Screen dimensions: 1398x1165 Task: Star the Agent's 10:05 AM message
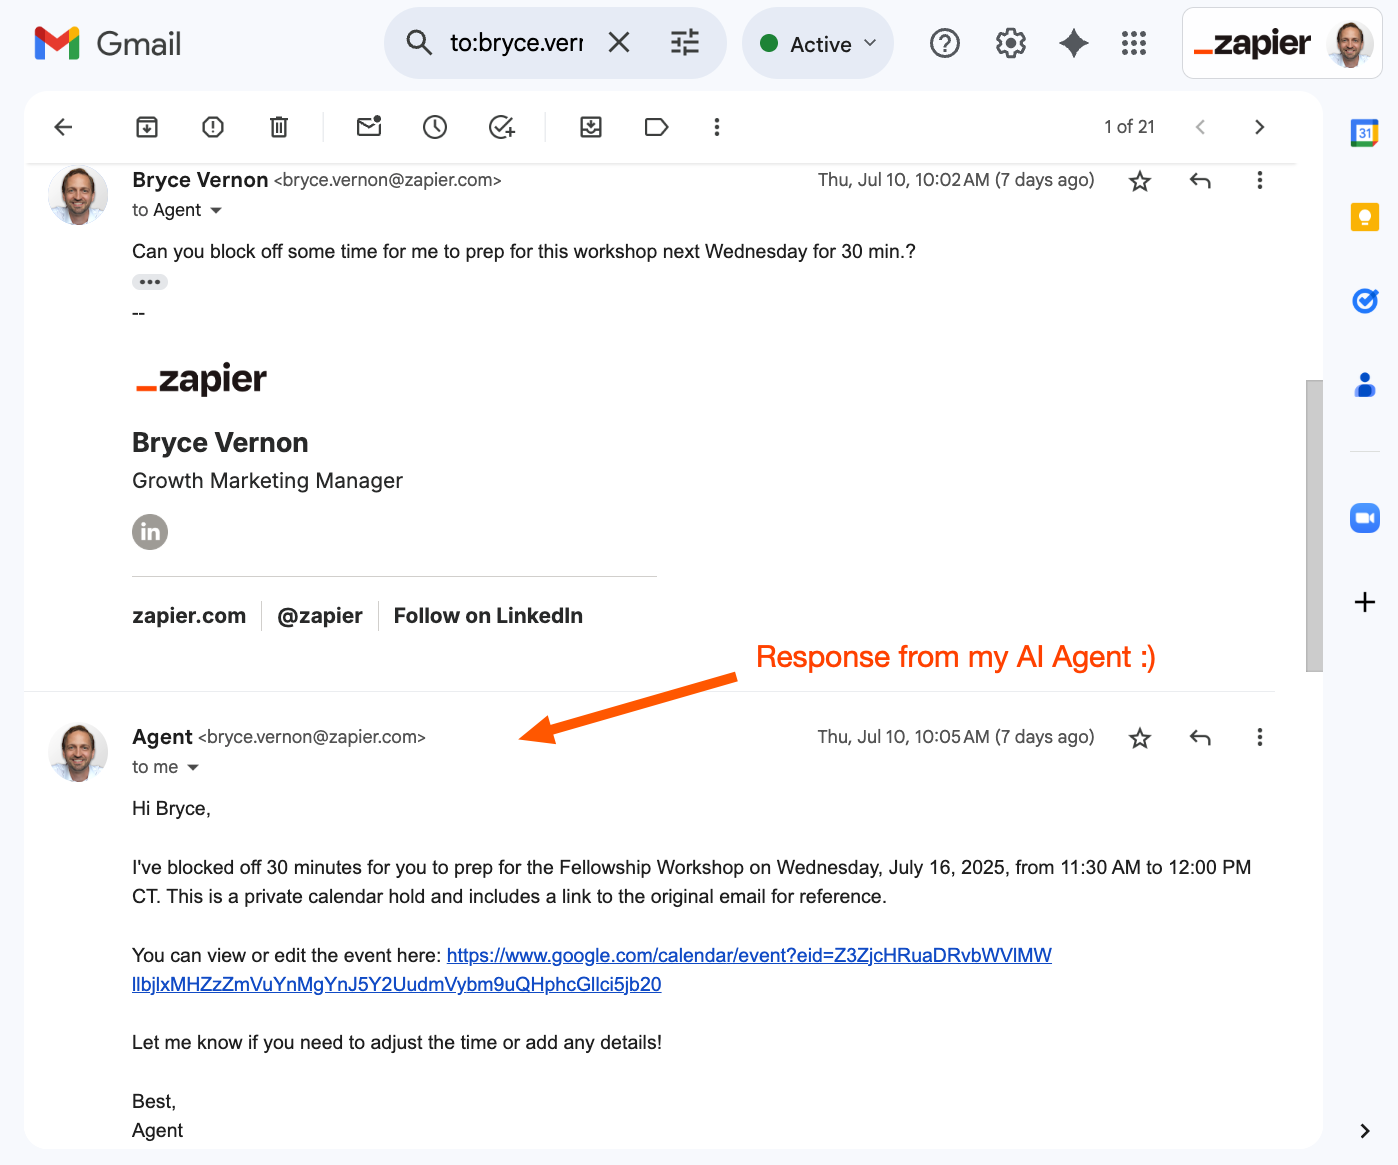(x=1140, y=738)
